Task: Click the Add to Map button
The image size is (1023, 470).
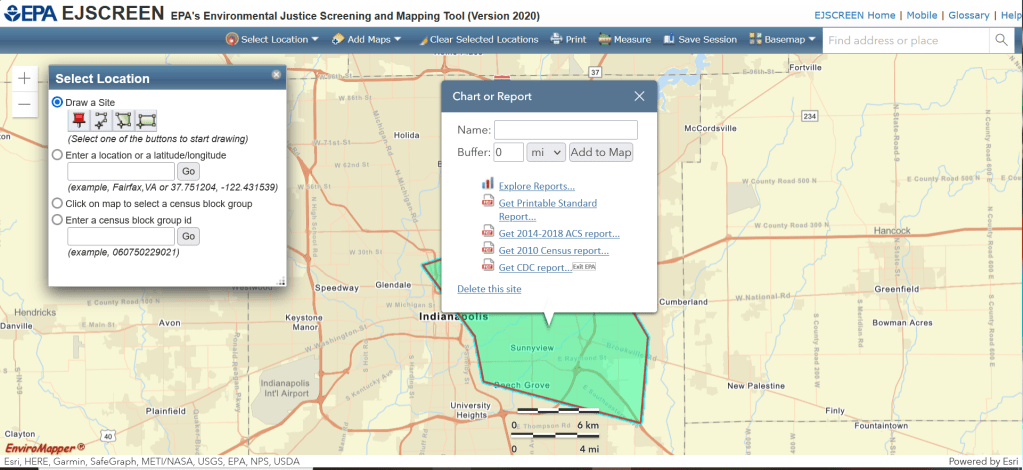Action: tap(601, 152)
